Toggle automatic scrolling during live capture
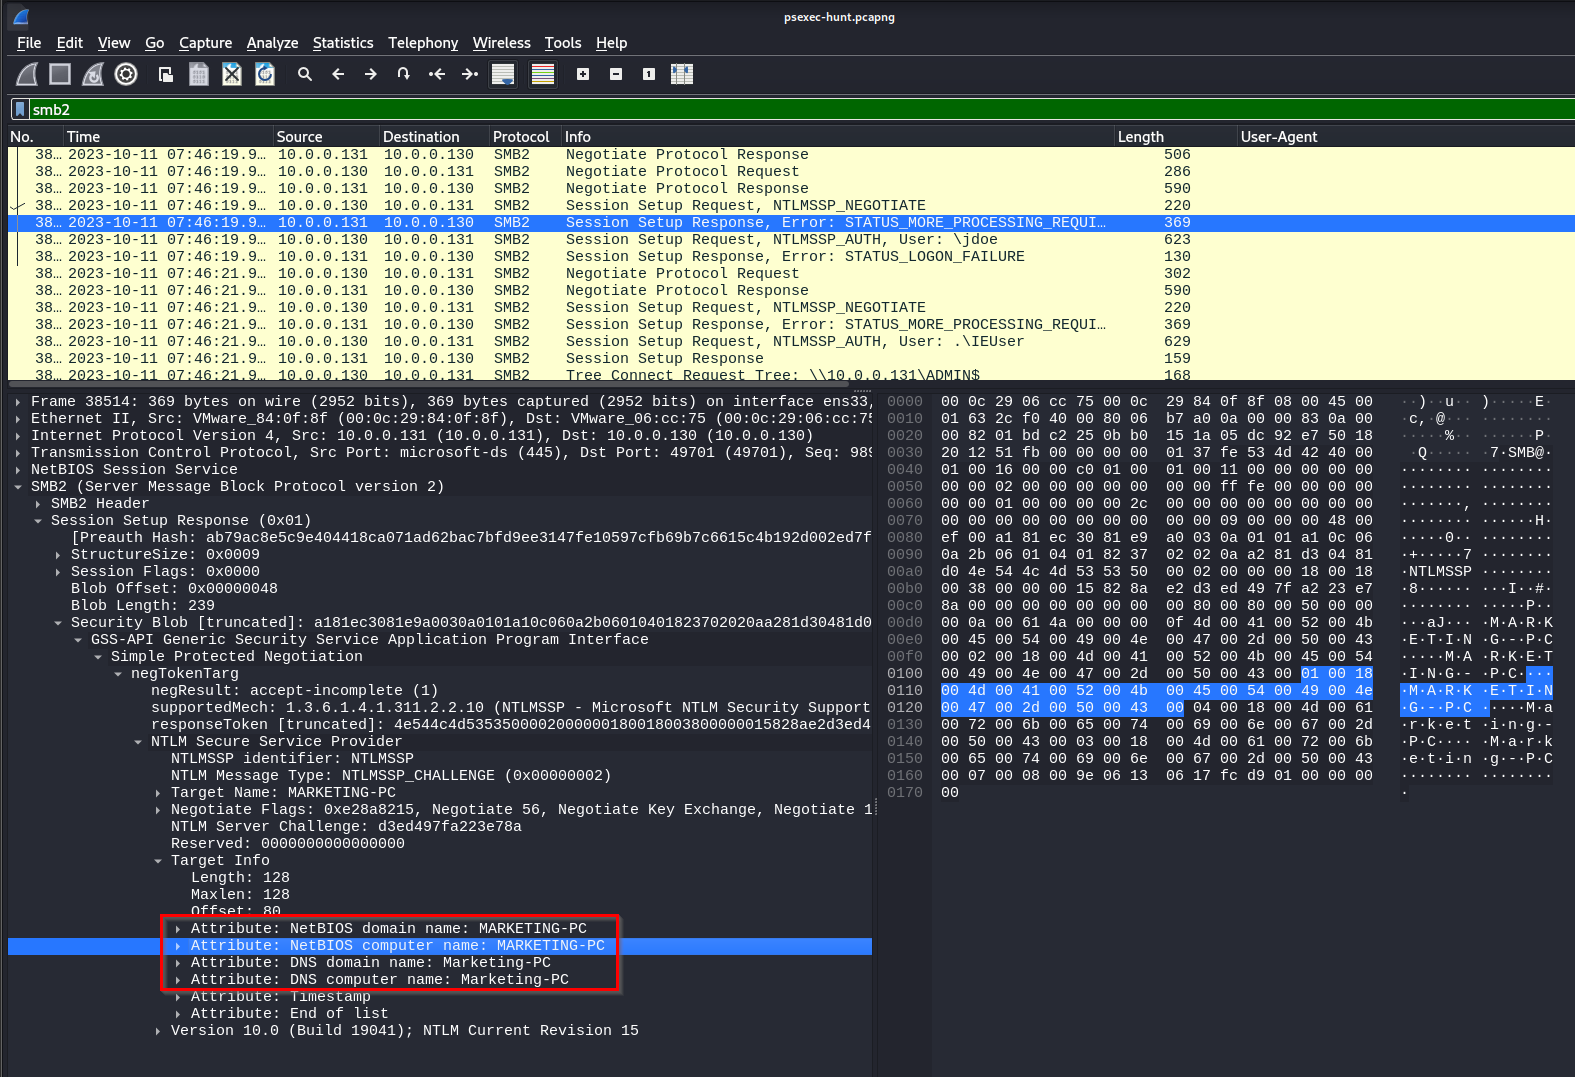The width and height of the screenshot is (1575, 1077). pos(503,74)
